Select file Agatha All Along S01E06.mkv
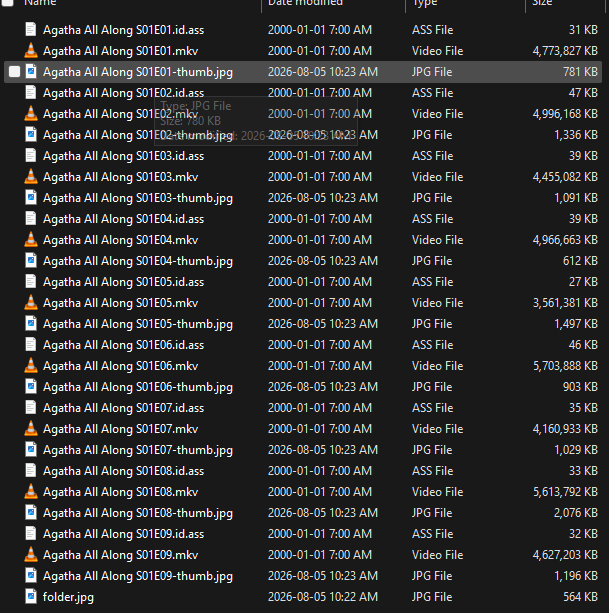The image size is (609, 613). pyautogui.click(x=120, y=366)
